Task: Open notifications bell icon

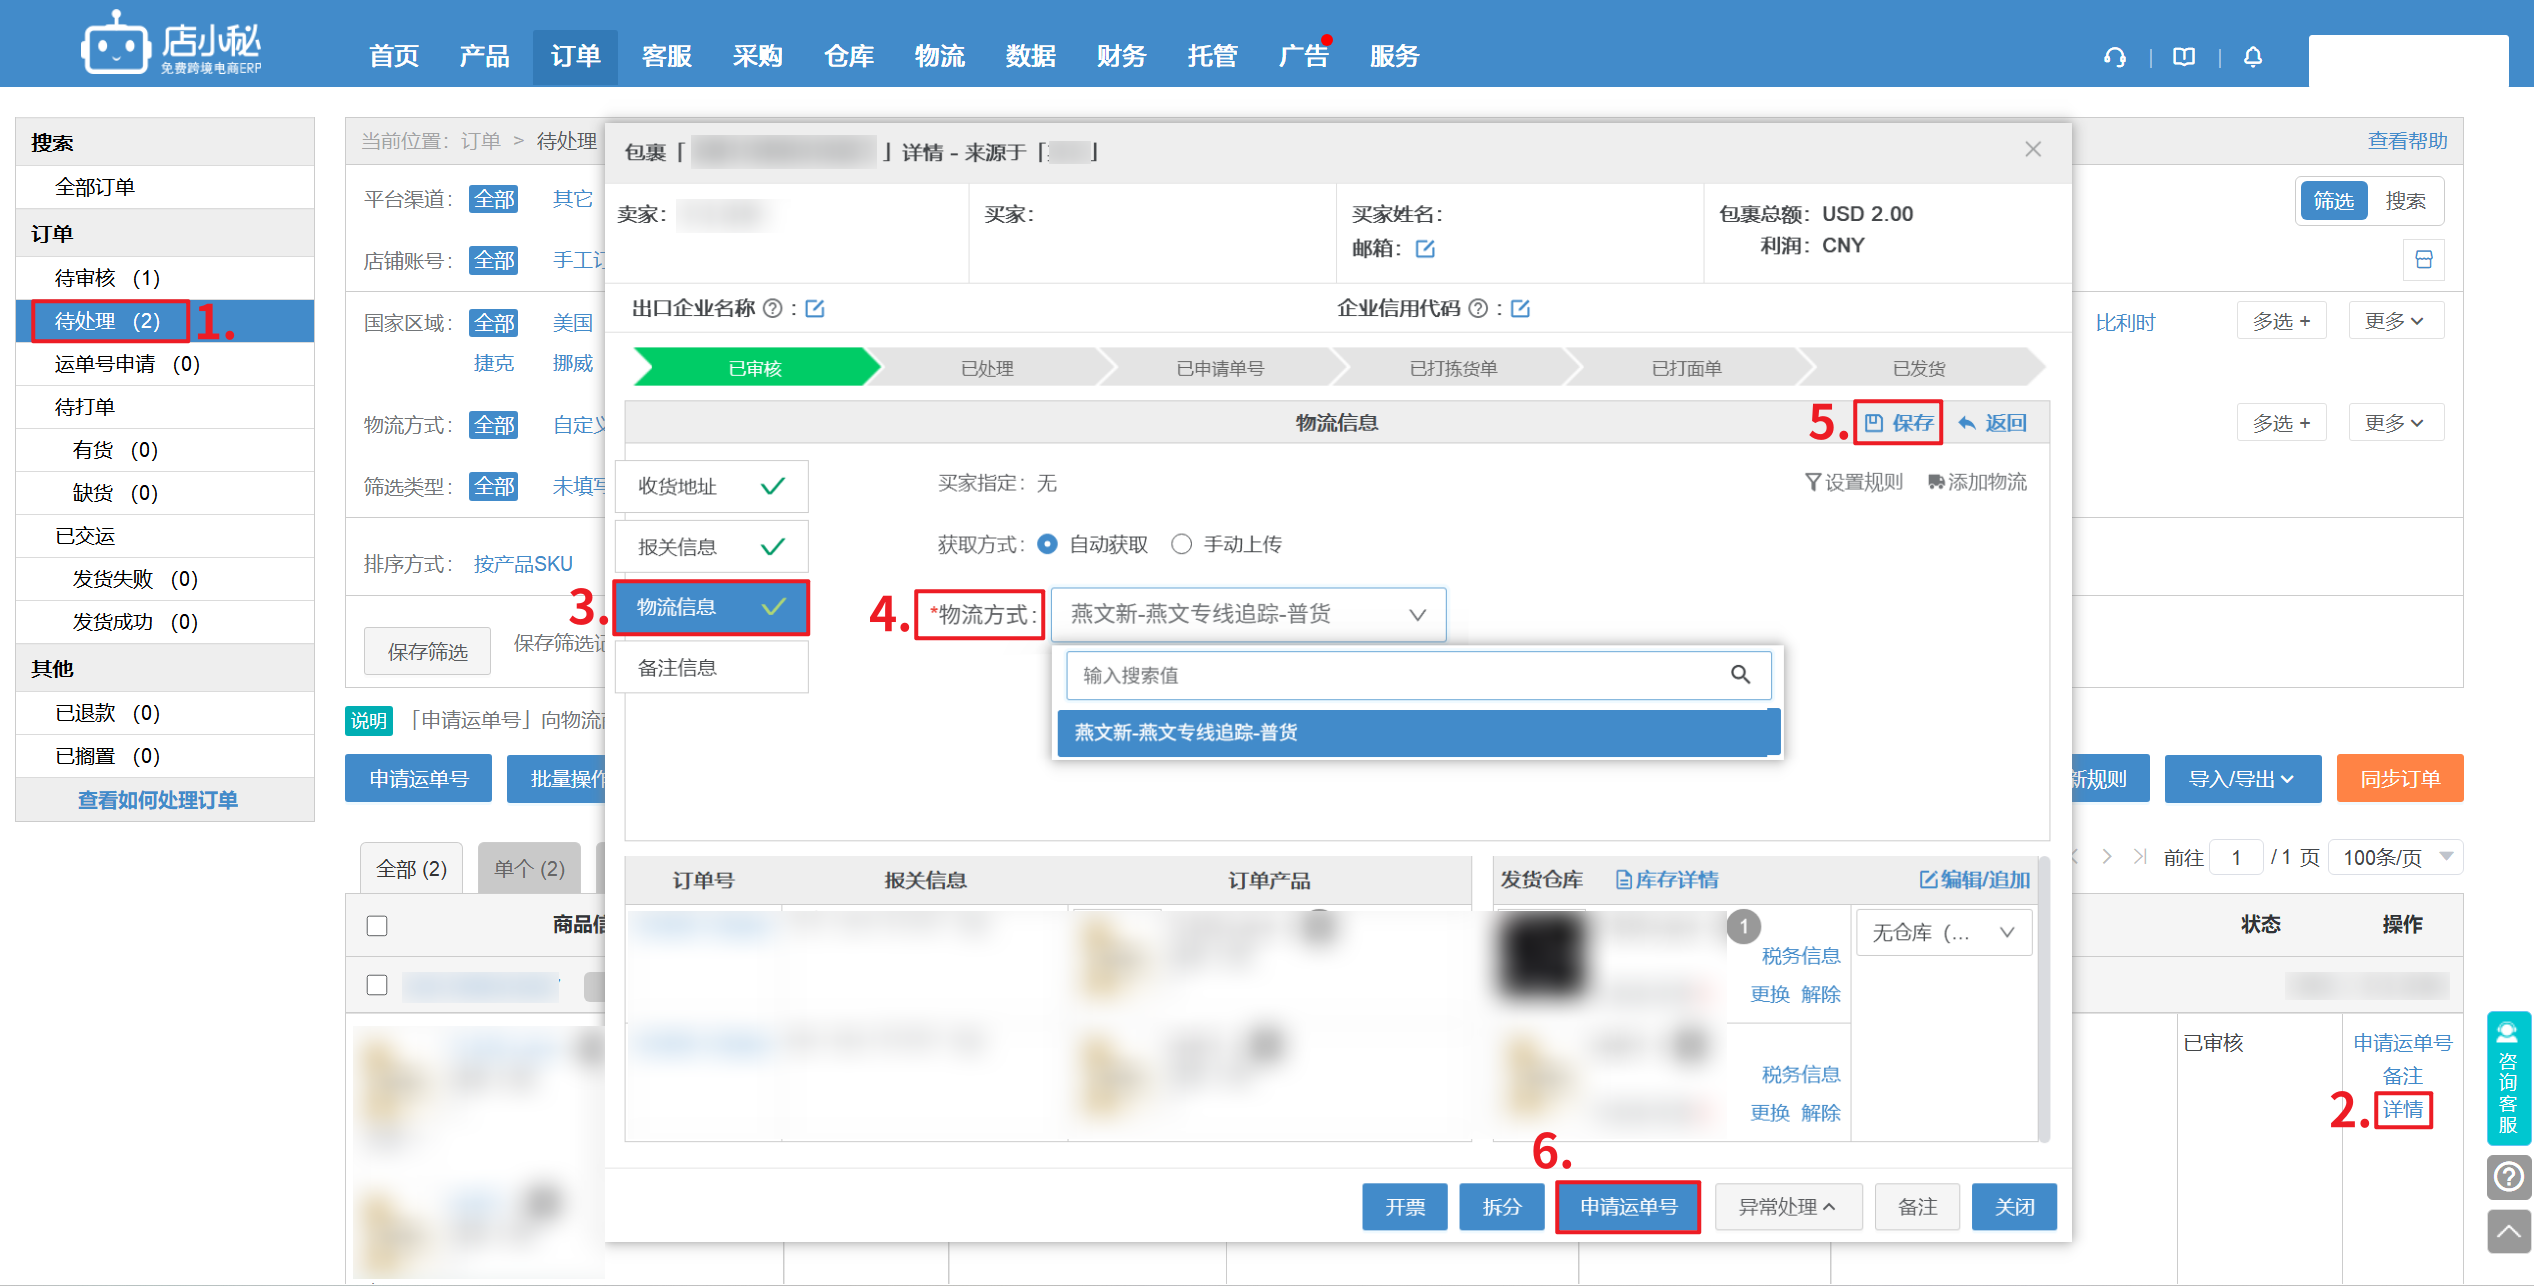Action: pos(2252,57)
